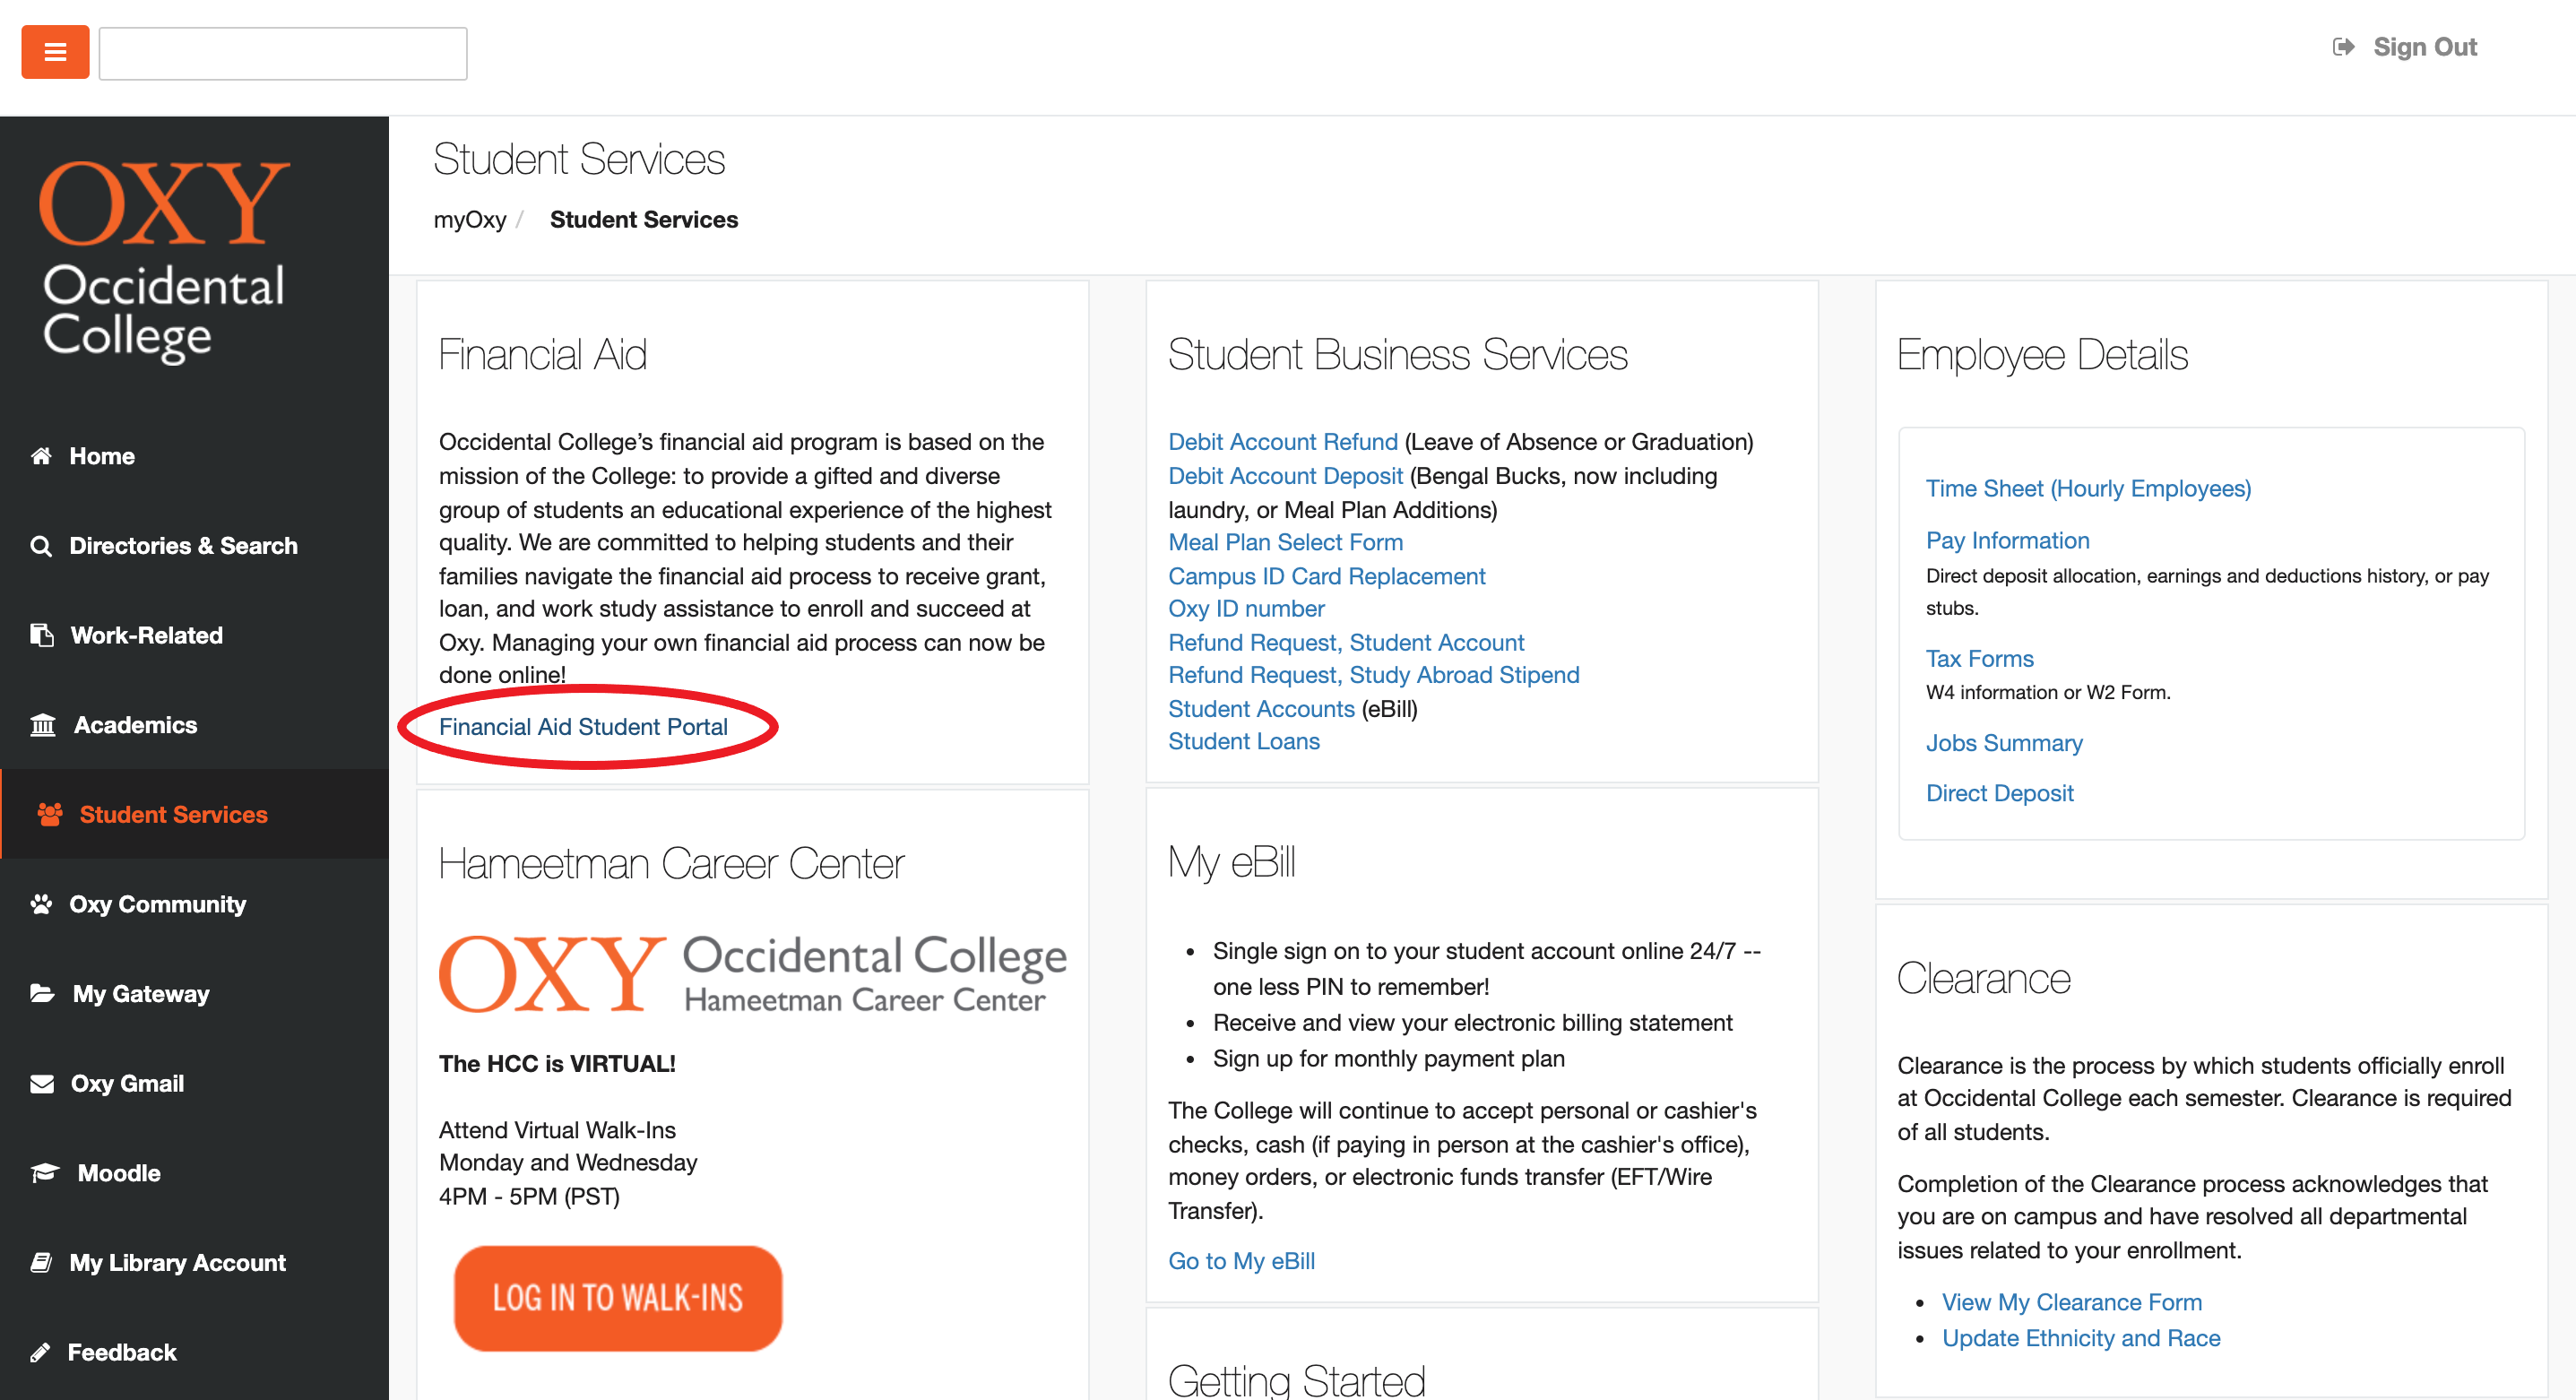Viewport: 2576px width, 1400px height.
Task: Open the Meal Plan Select Form
Action: pyautogui.click(x=1285, y=542)
